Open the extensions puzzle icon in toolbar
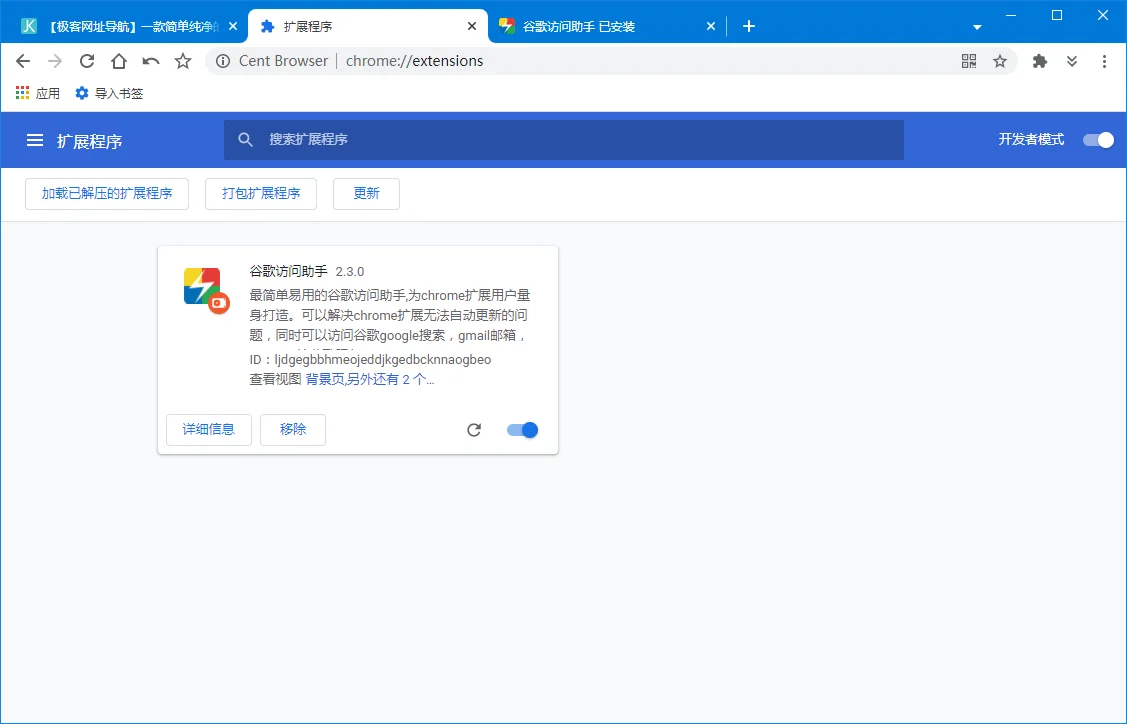 click(x=1039, y=61)
